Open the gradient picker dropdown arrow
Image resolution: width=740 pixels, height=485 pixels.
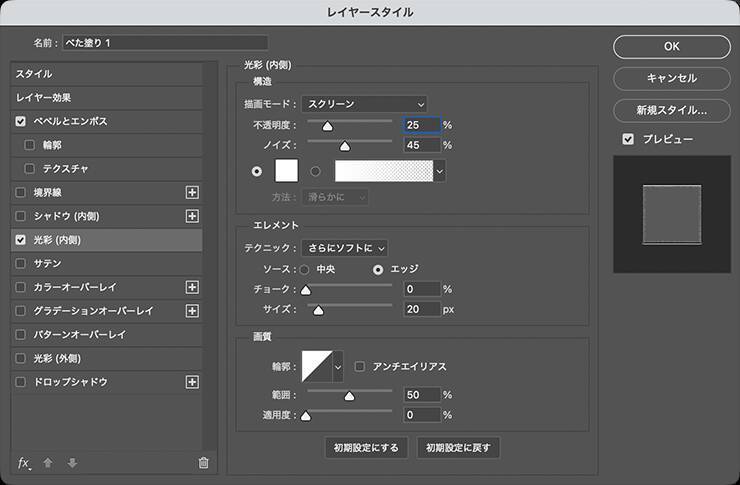[x=440, y=171]
